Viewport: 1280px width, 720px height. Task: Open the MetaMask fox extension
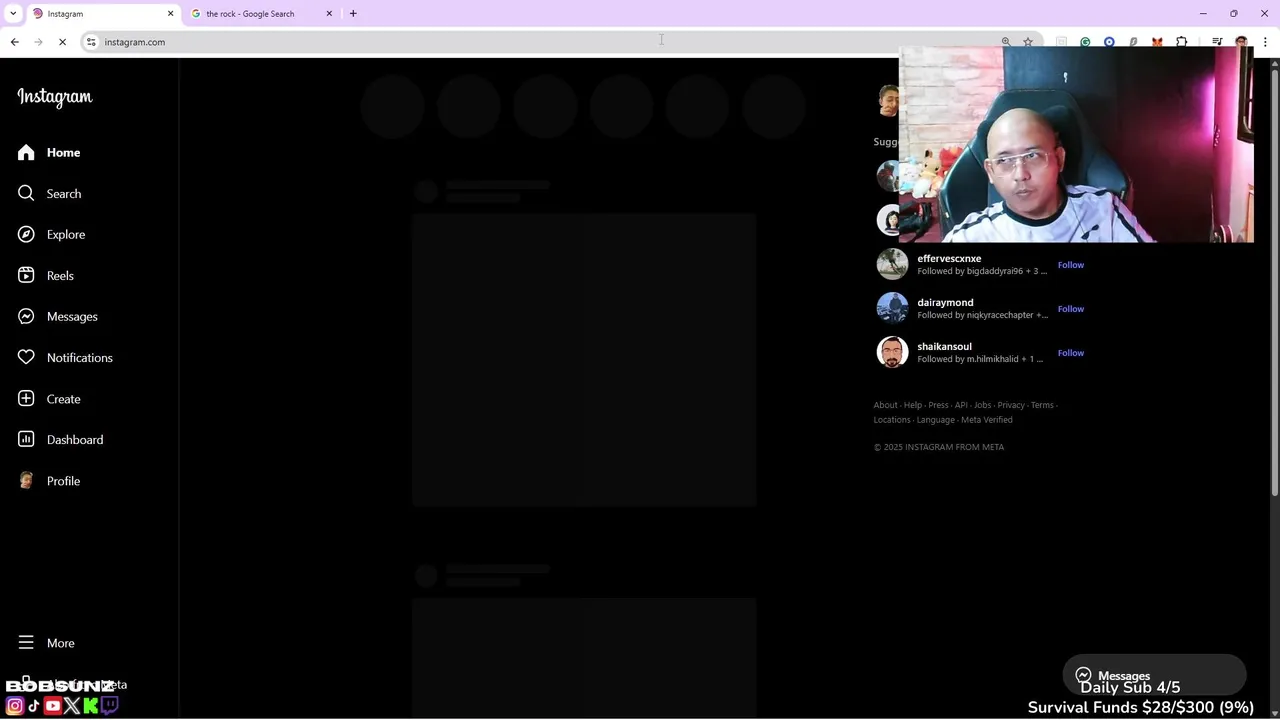[x=1157, y=42]
